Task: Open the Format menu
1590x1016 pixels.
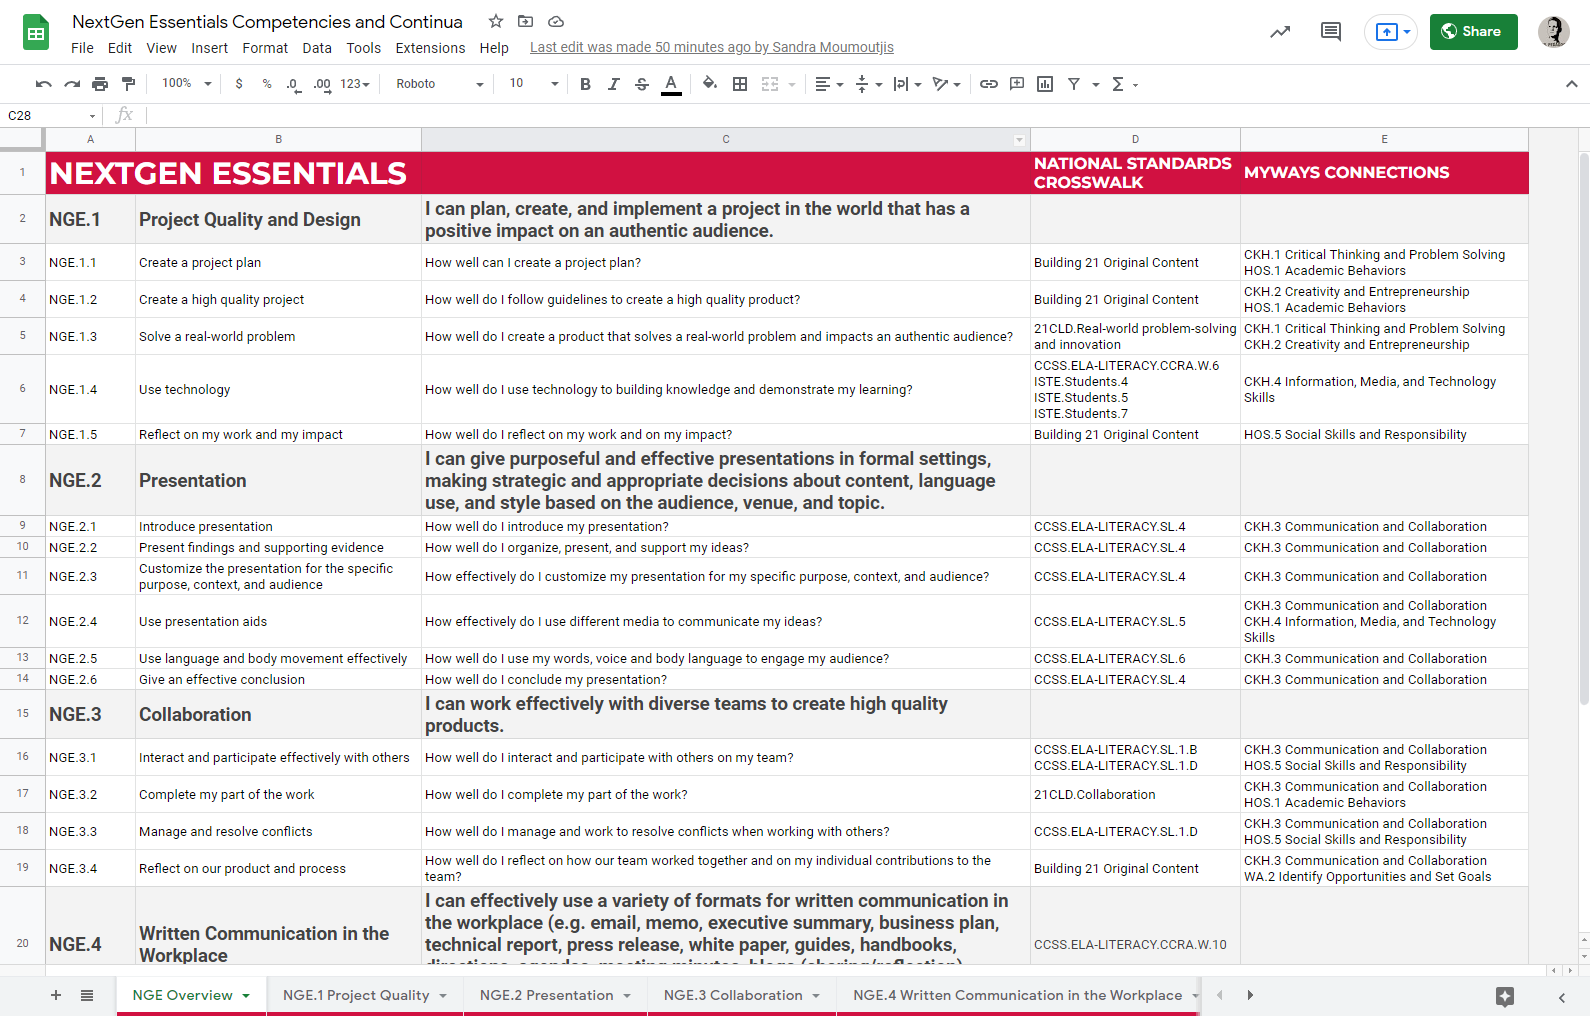Action: 265,48
